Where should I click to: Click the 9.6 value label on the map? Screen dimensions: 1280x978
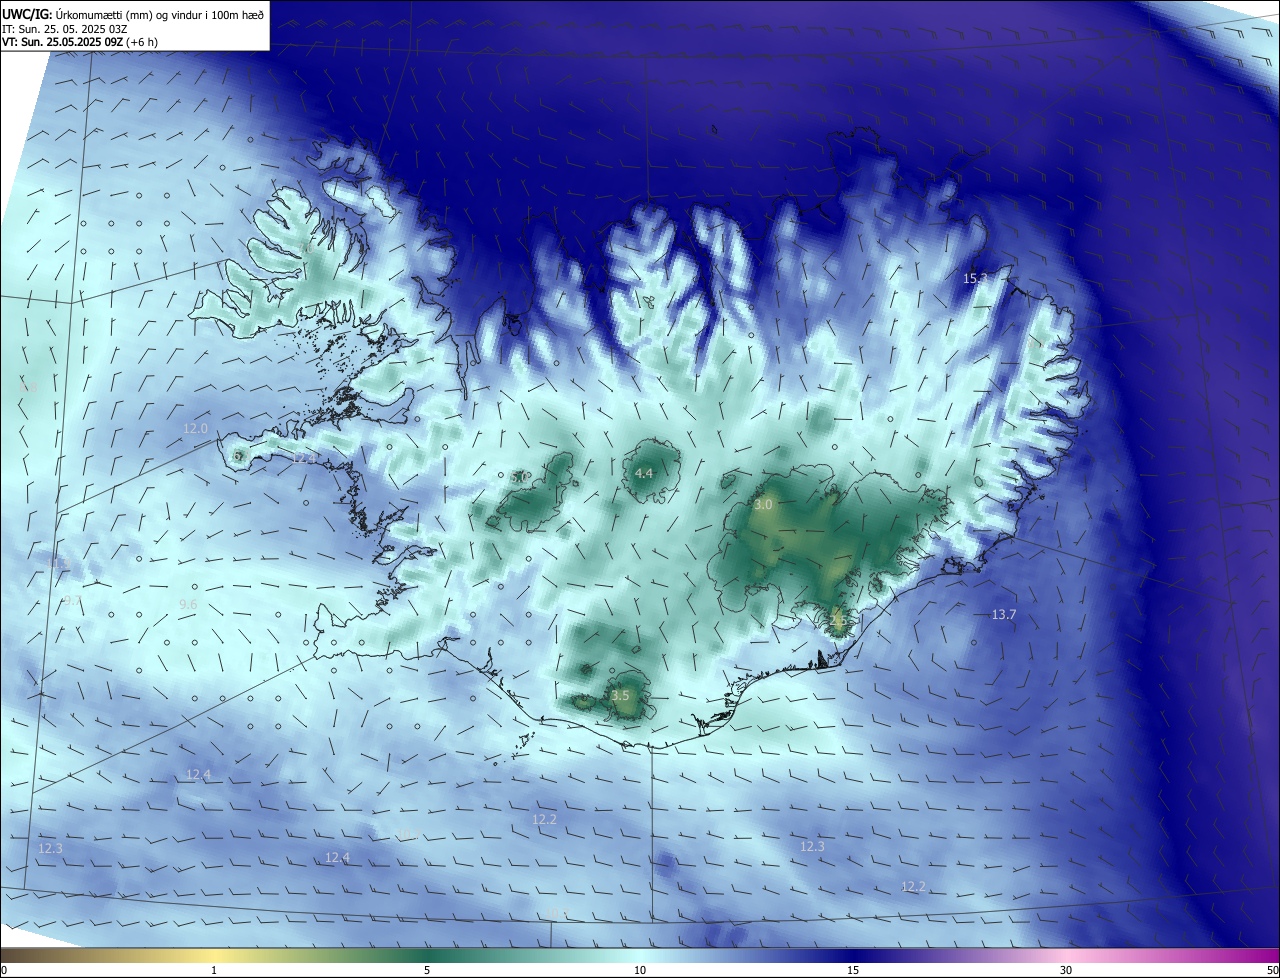tap(188, 604)
